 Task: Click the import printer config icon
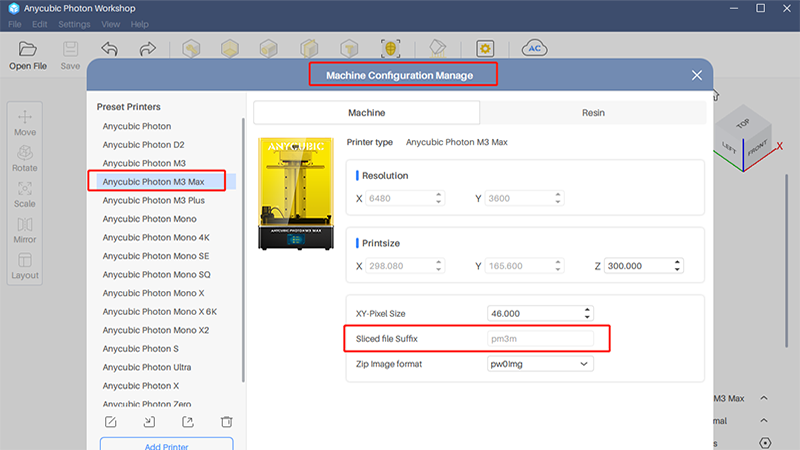click(149, 422)
